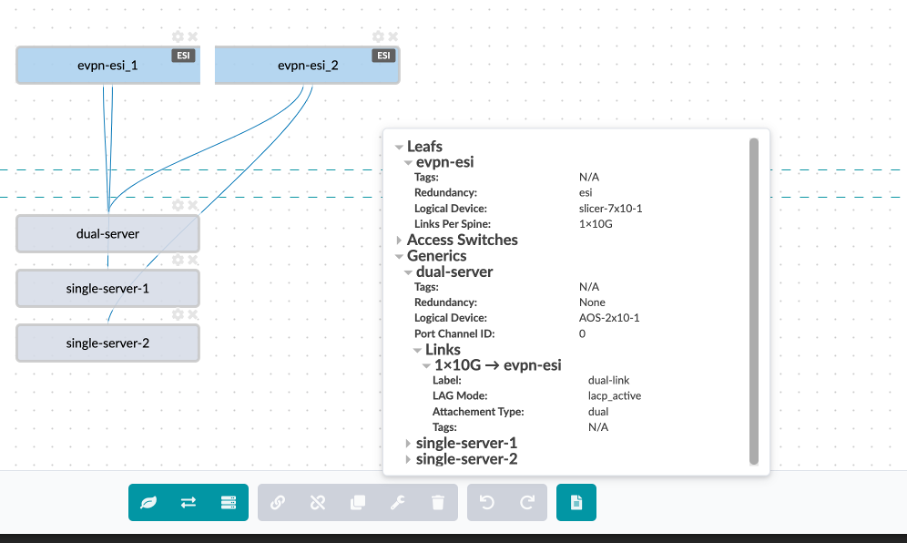Image resolution: width=908 pixels, height=544 pixels.
Task: Expand the Access Switches section
Action: pyautogui.click(x=399, y=240)
